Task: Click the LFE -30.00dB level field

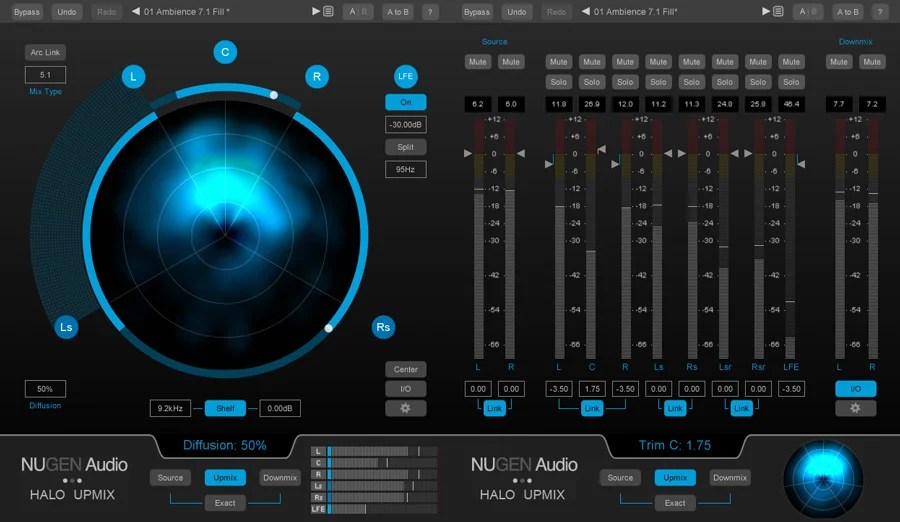Action: 405,125
